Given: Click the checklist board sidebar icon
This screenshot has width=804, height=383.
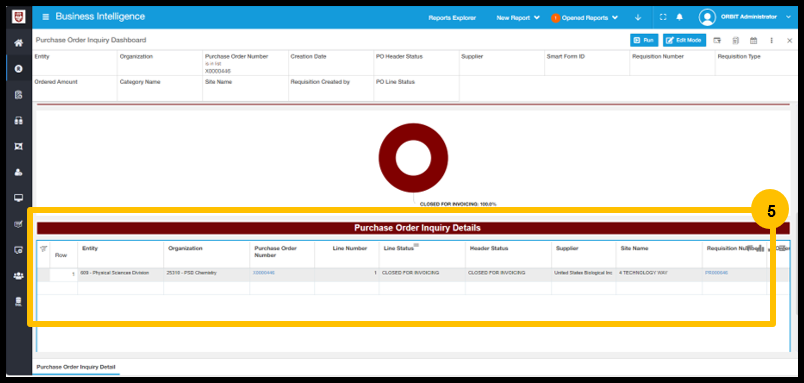Looking at the screenshot, I should [18, 224].
